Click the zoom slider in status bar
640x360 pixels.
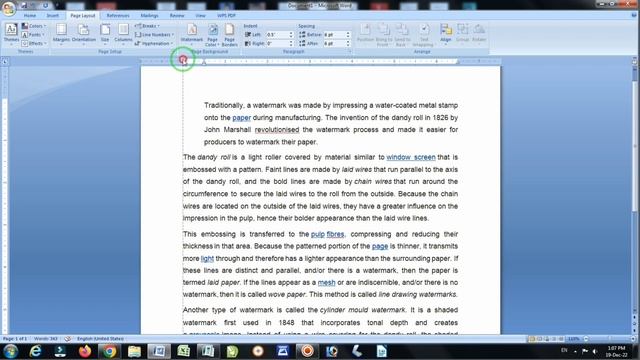(x=608, y=339)
